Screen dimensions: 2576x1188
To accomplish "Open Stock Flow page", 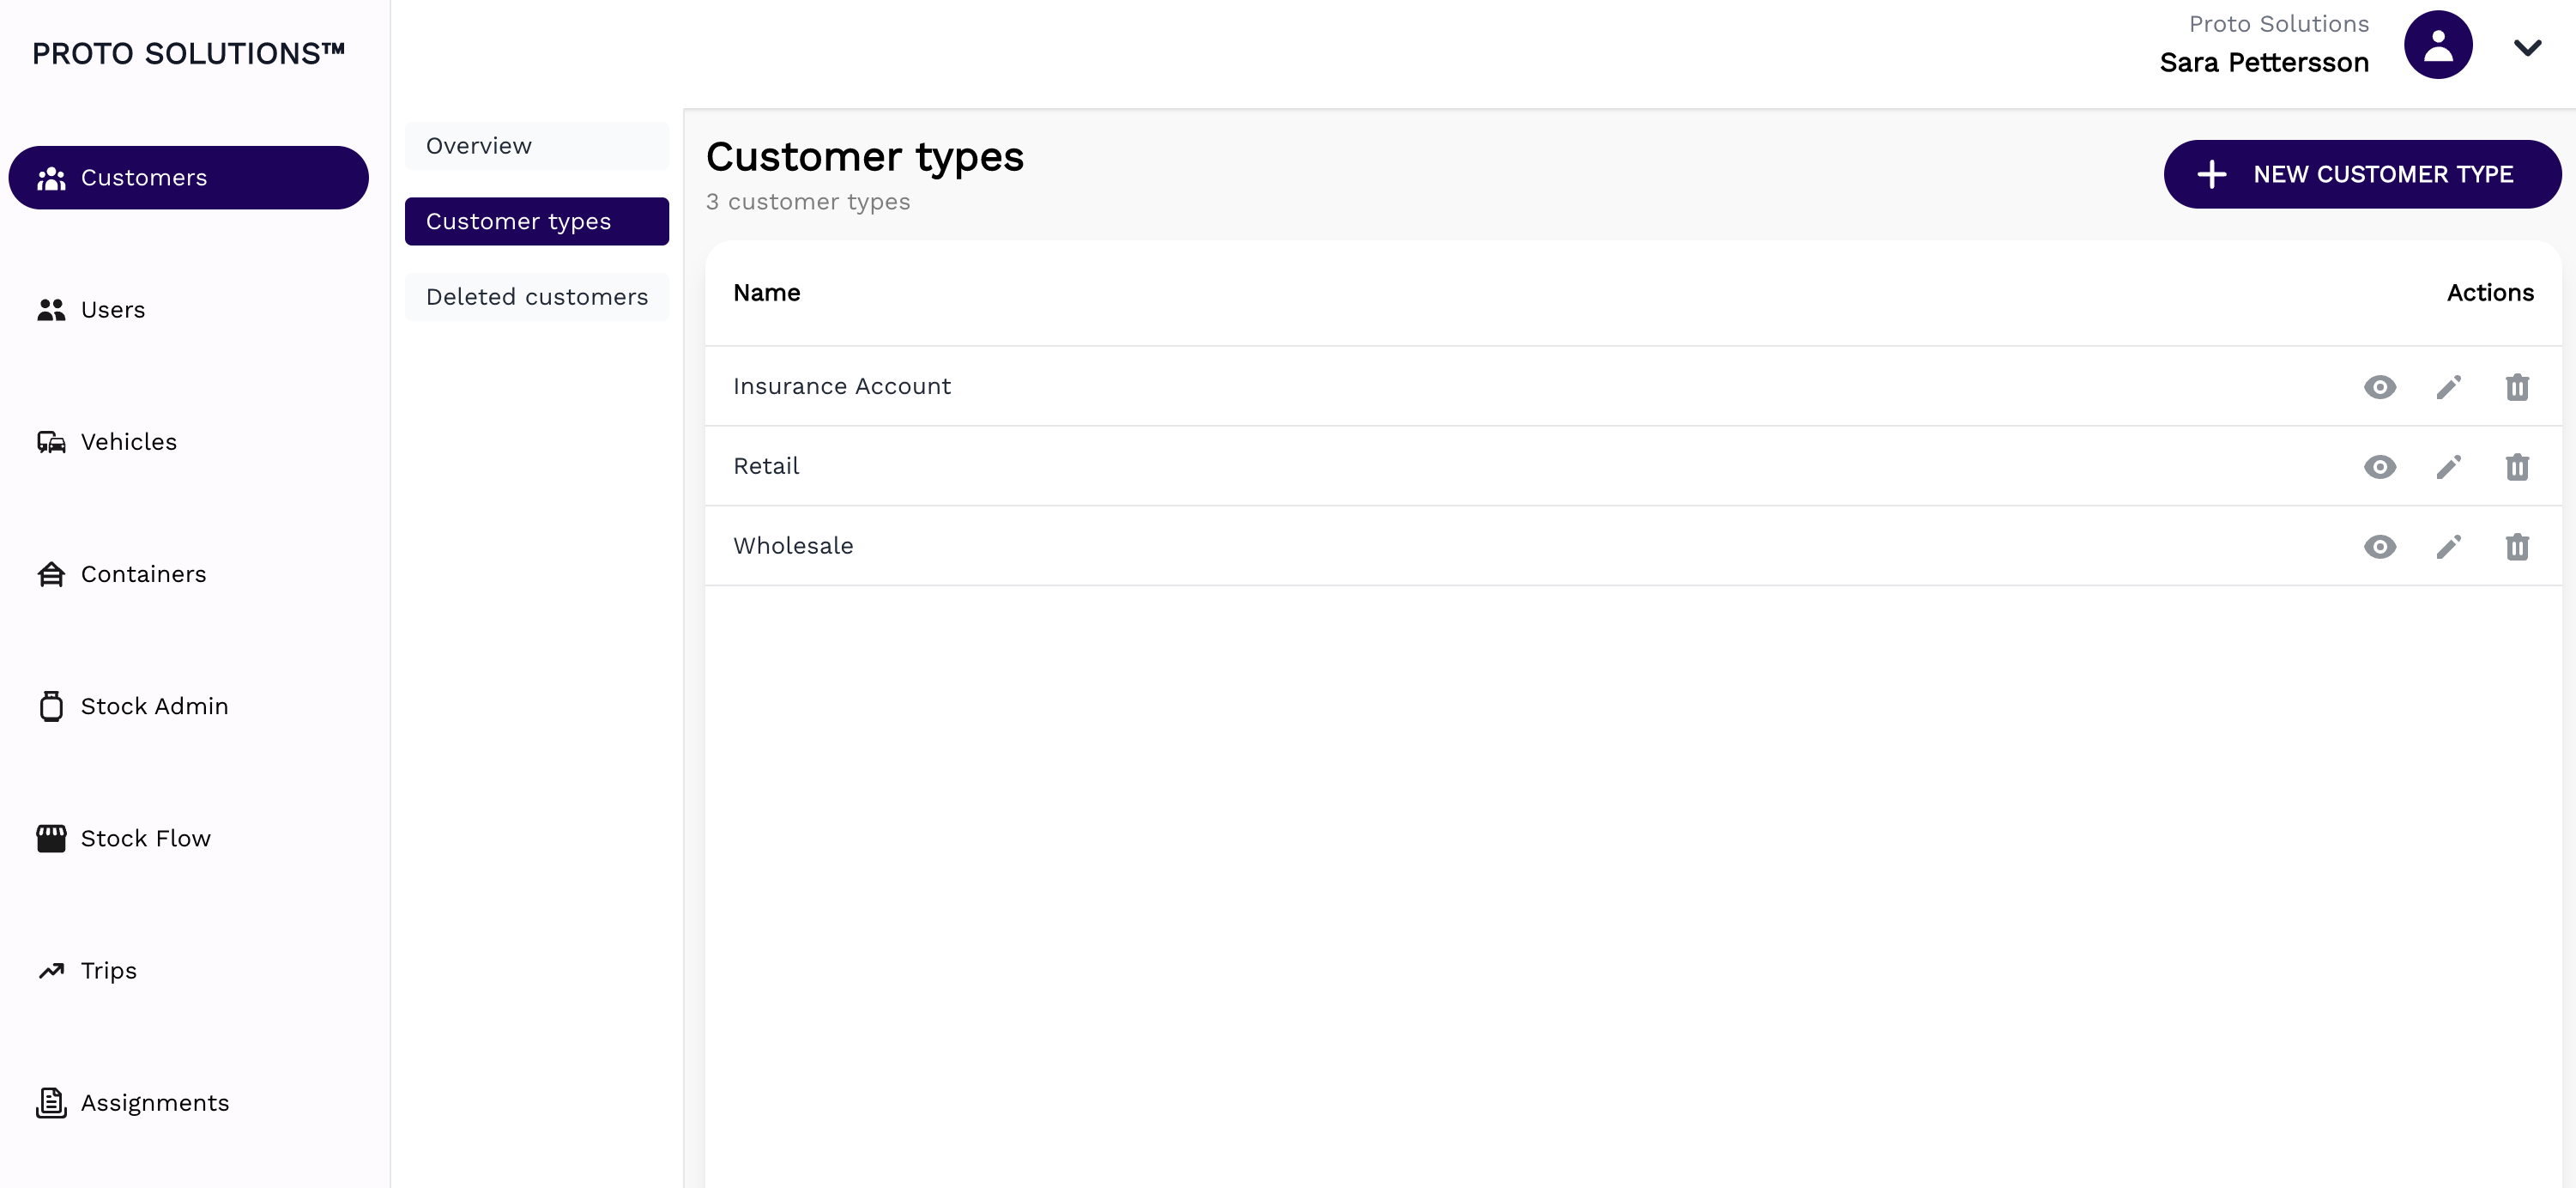I will pyautogui.click(x=188, y=838).
